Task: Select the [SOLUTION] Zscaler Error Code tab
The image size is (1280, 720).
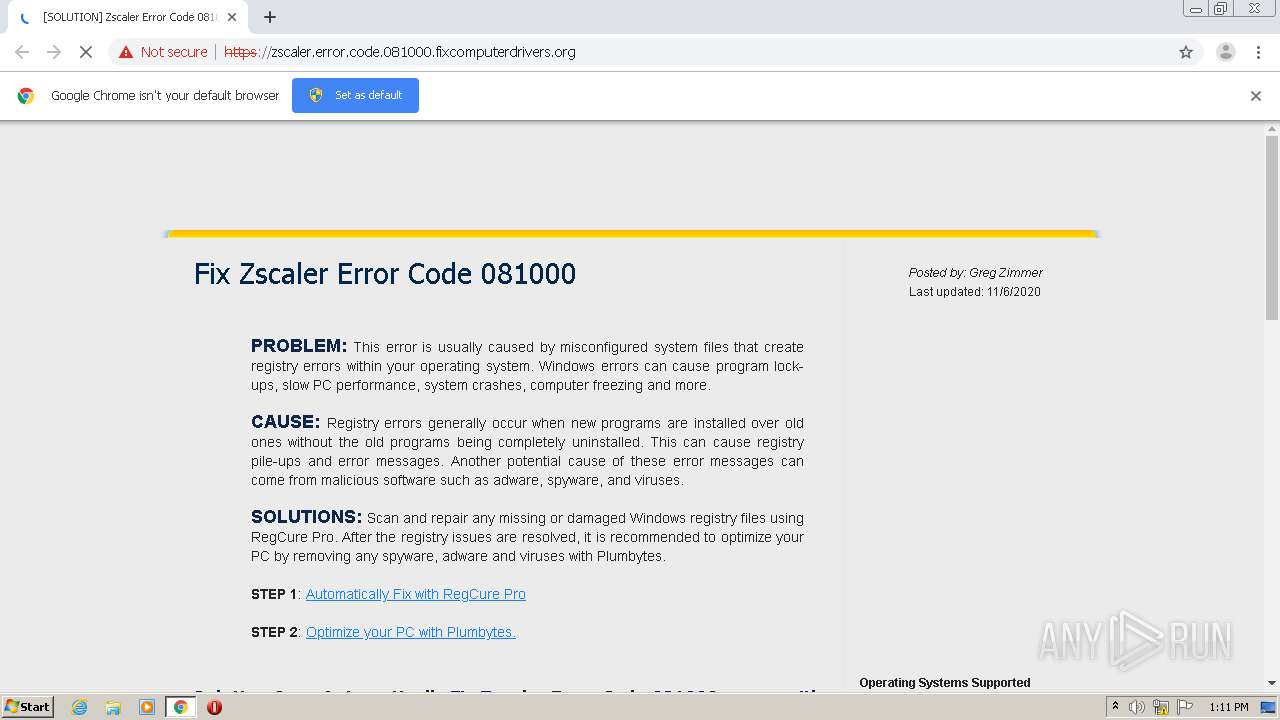Action: (x=128, y=17)
